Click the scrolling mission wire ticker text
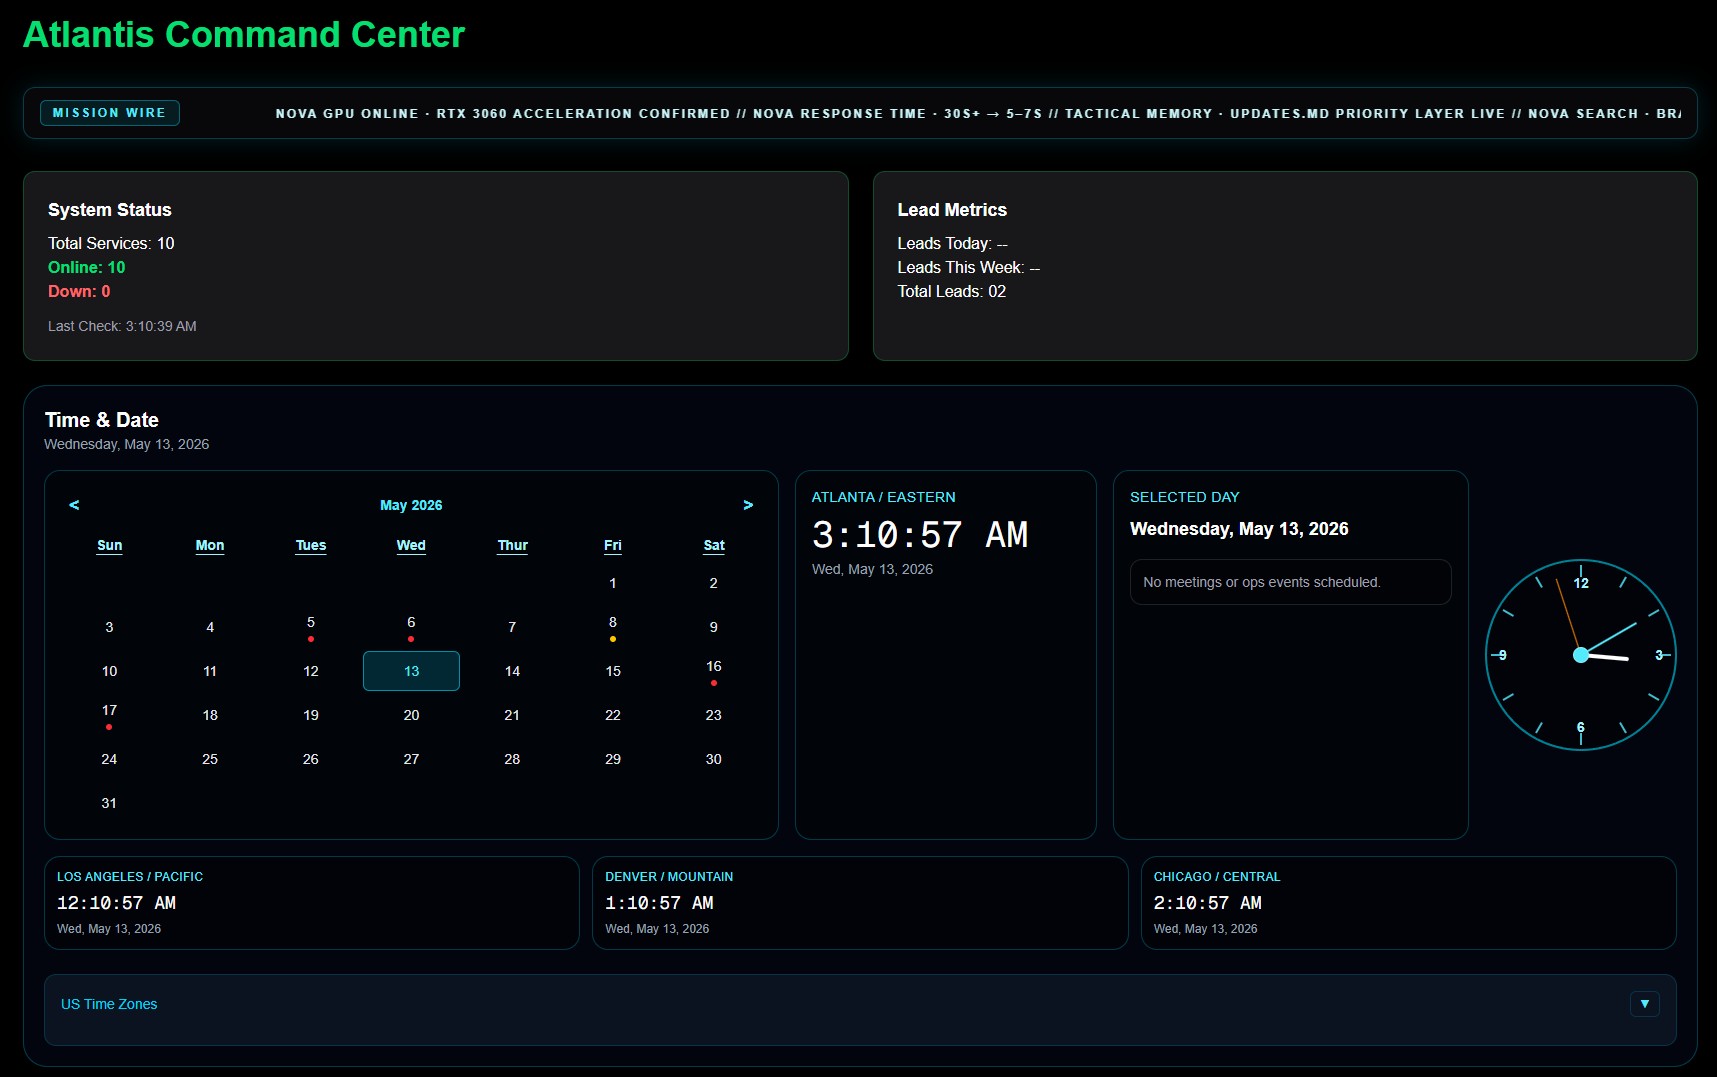Screen dimensions: 1717x1077 (978, 113)
